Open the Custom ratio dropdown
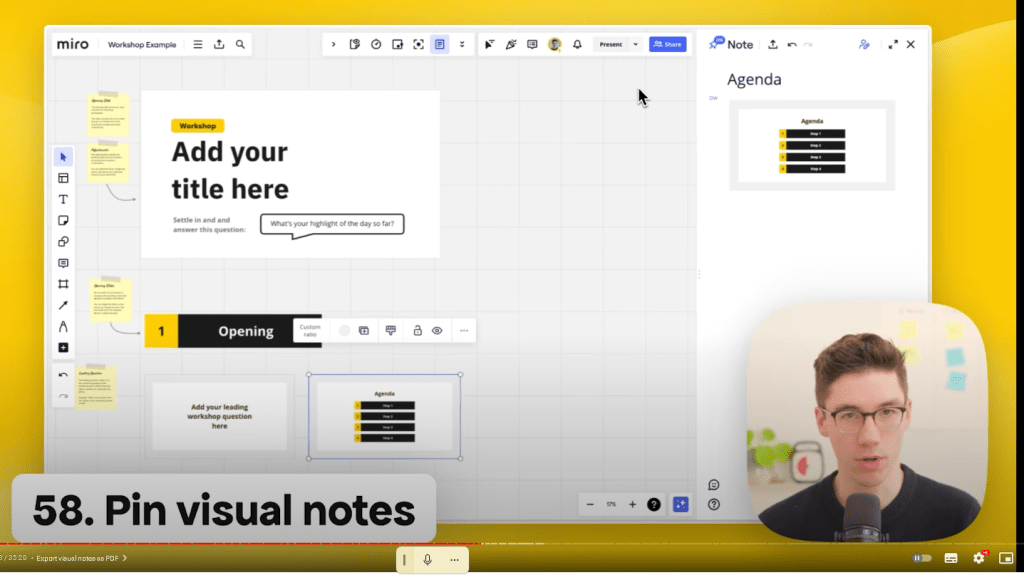The image size is (1024, 580). [x=310, y=330]
